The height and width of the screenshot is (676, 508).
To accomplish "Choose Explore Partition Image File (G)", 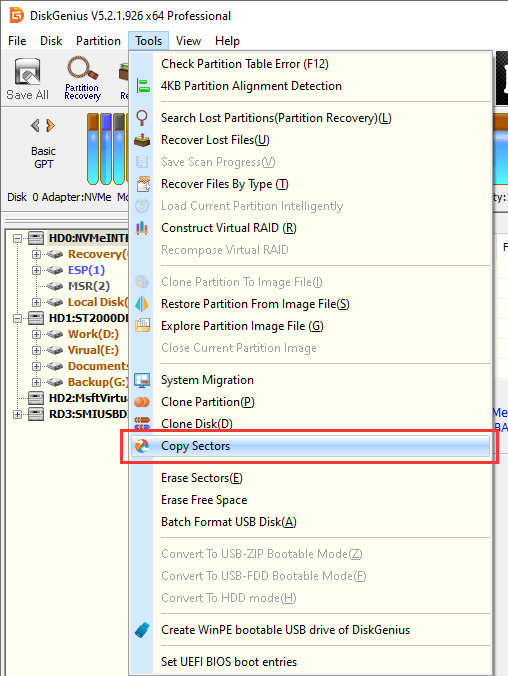I will click(310, 326).
